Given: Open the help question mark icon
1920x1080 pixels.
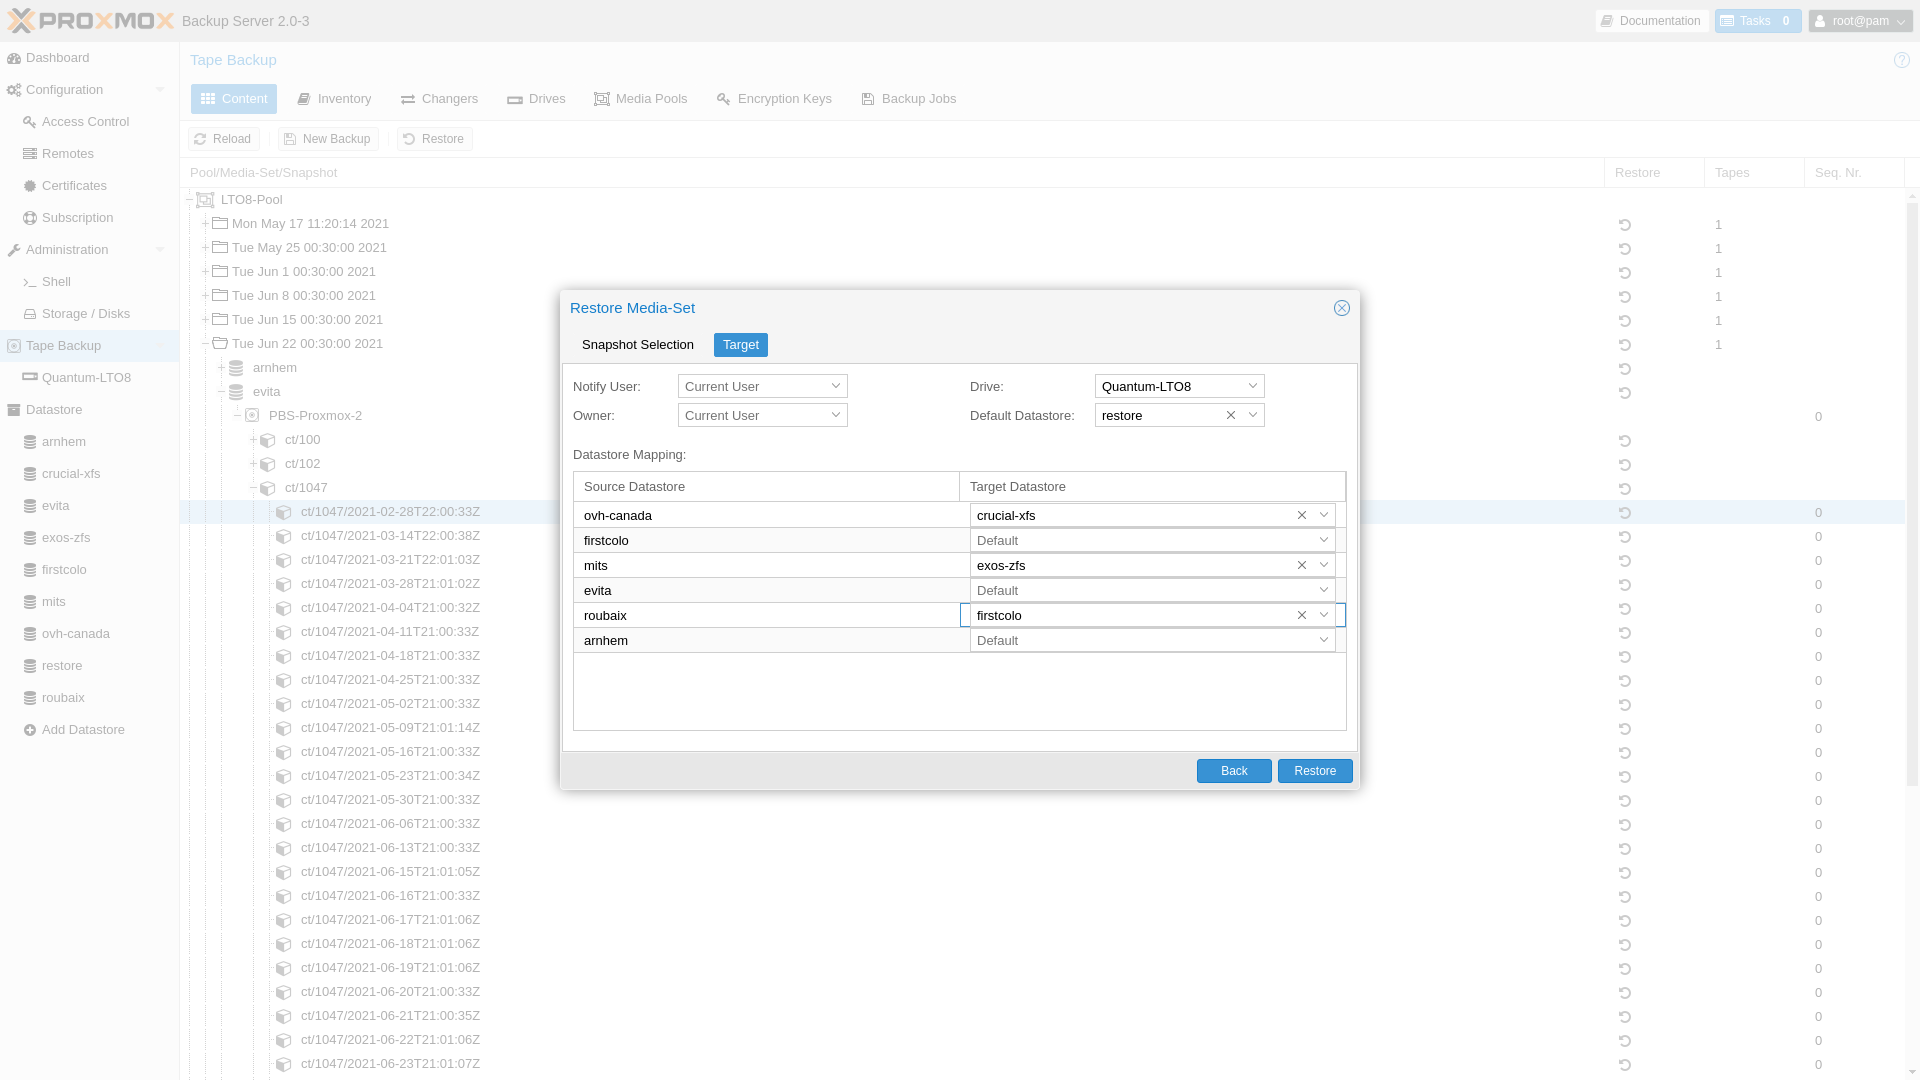Looking at the screenshot, I should [1902, 60].
